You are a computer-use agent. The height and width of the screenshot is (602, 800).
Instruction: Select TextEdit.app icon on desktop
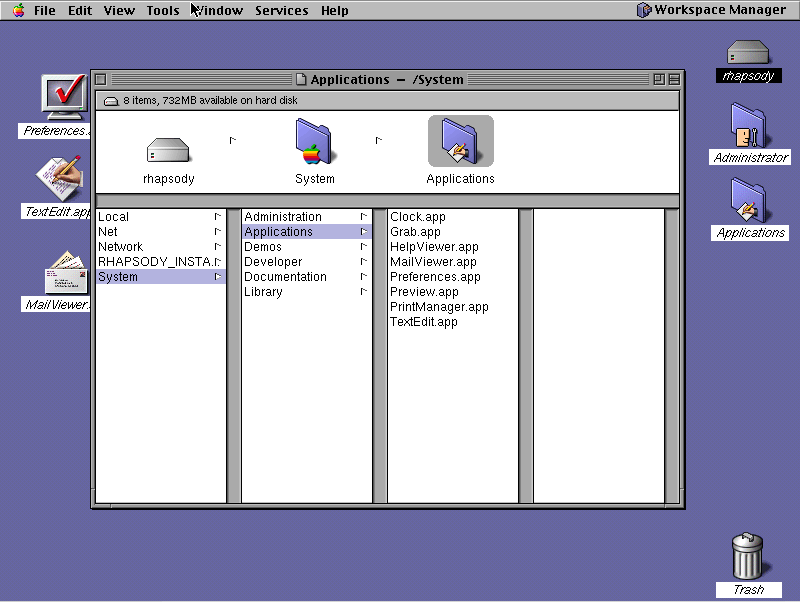tap(60, 178)
